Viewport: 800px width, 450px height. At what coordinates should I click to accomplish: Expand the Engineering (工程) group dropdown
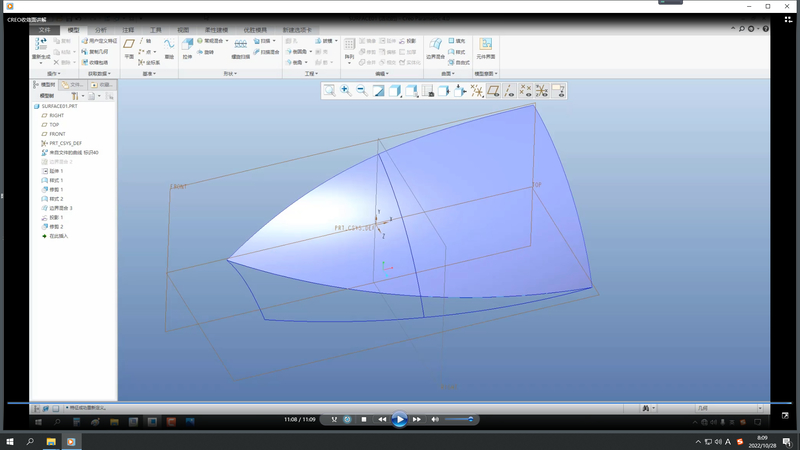[x=311, y=74]
